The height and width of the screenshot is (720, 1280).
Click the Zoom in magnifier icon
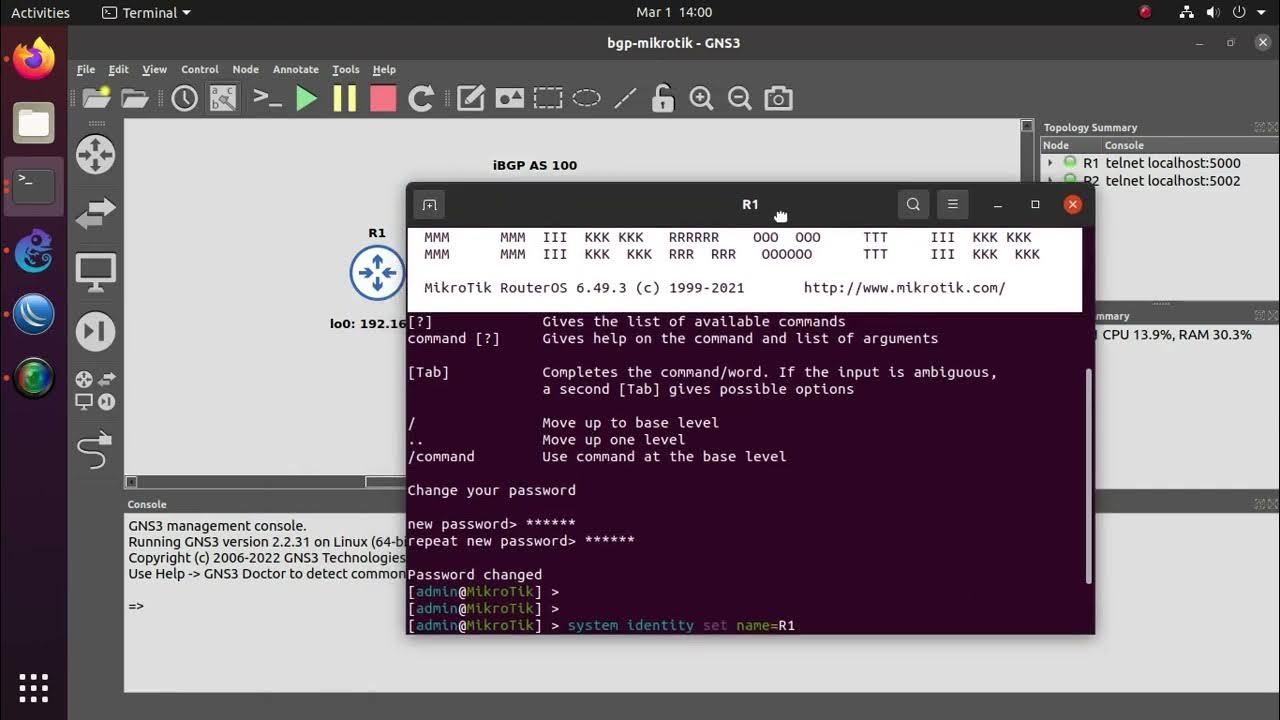coord(701,98)
